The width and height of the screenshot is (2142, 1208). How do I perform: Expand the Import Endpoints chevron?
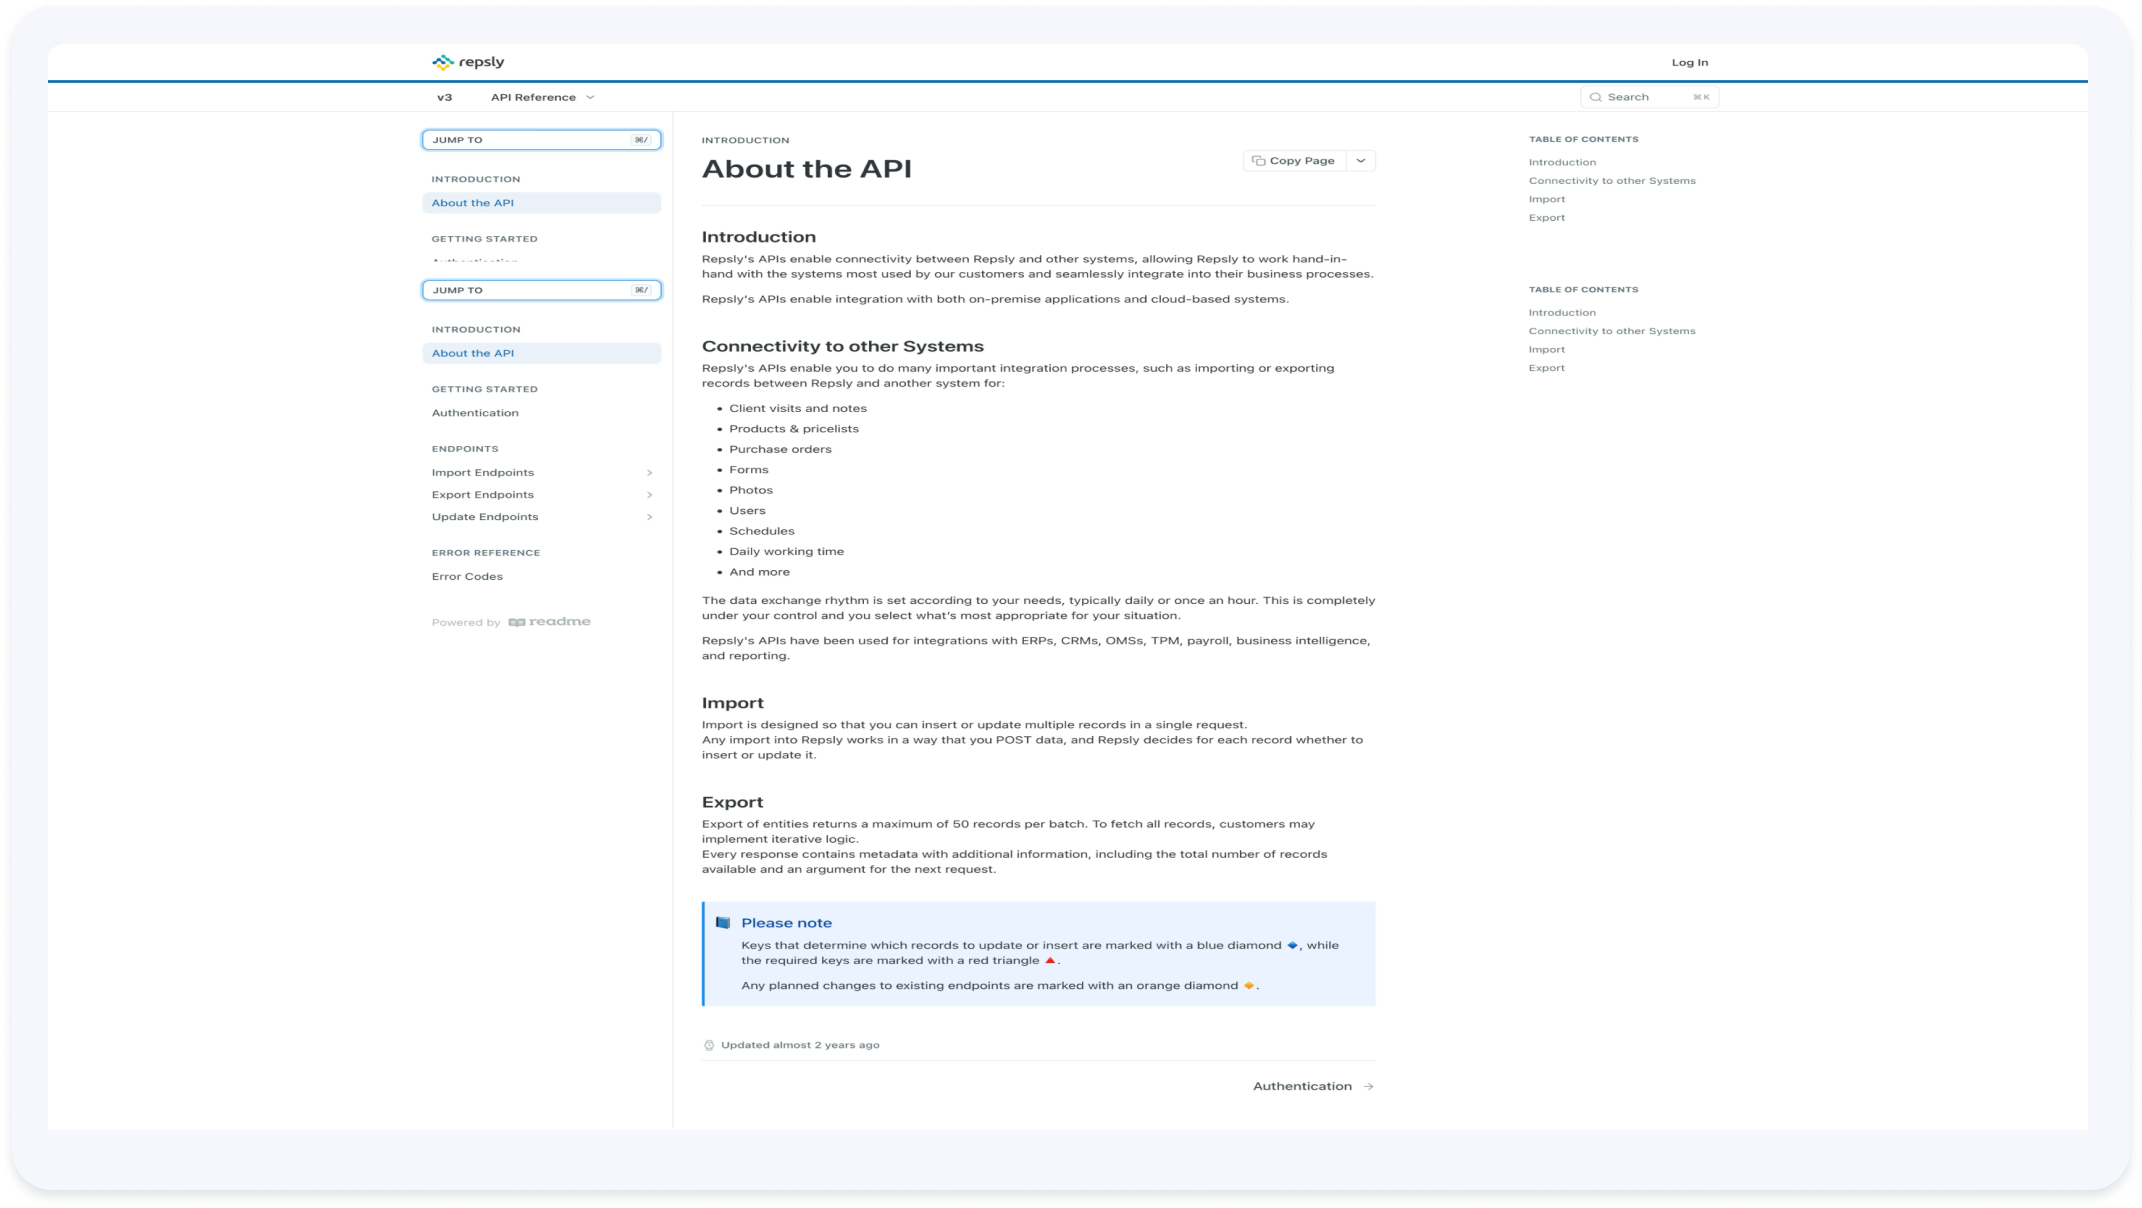pyautogui.click(x=650, y=473)
